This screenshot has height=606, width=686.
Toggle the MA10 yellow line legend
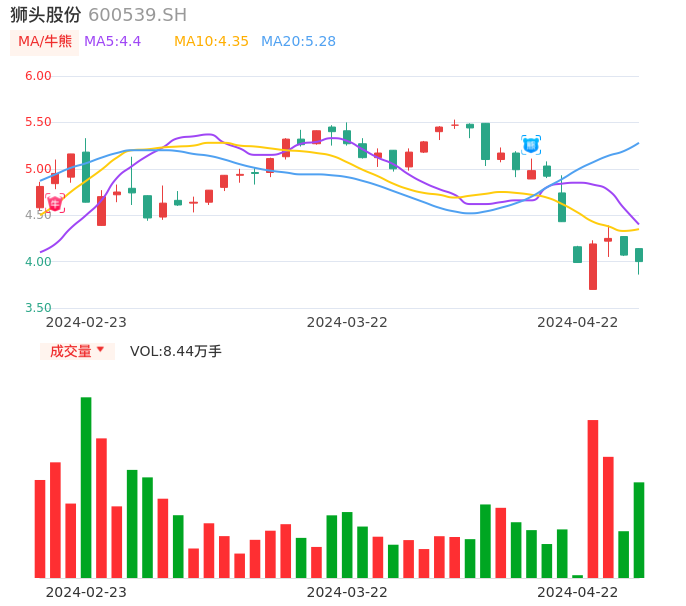pos(211,42)
